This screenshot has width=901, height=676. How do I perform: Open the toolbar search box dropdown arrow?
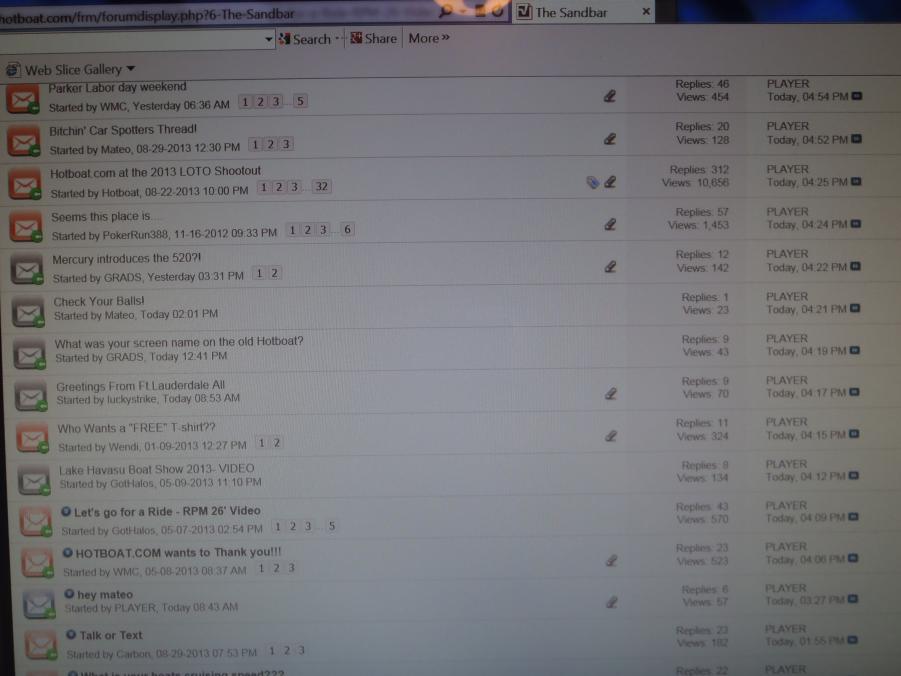268,39
